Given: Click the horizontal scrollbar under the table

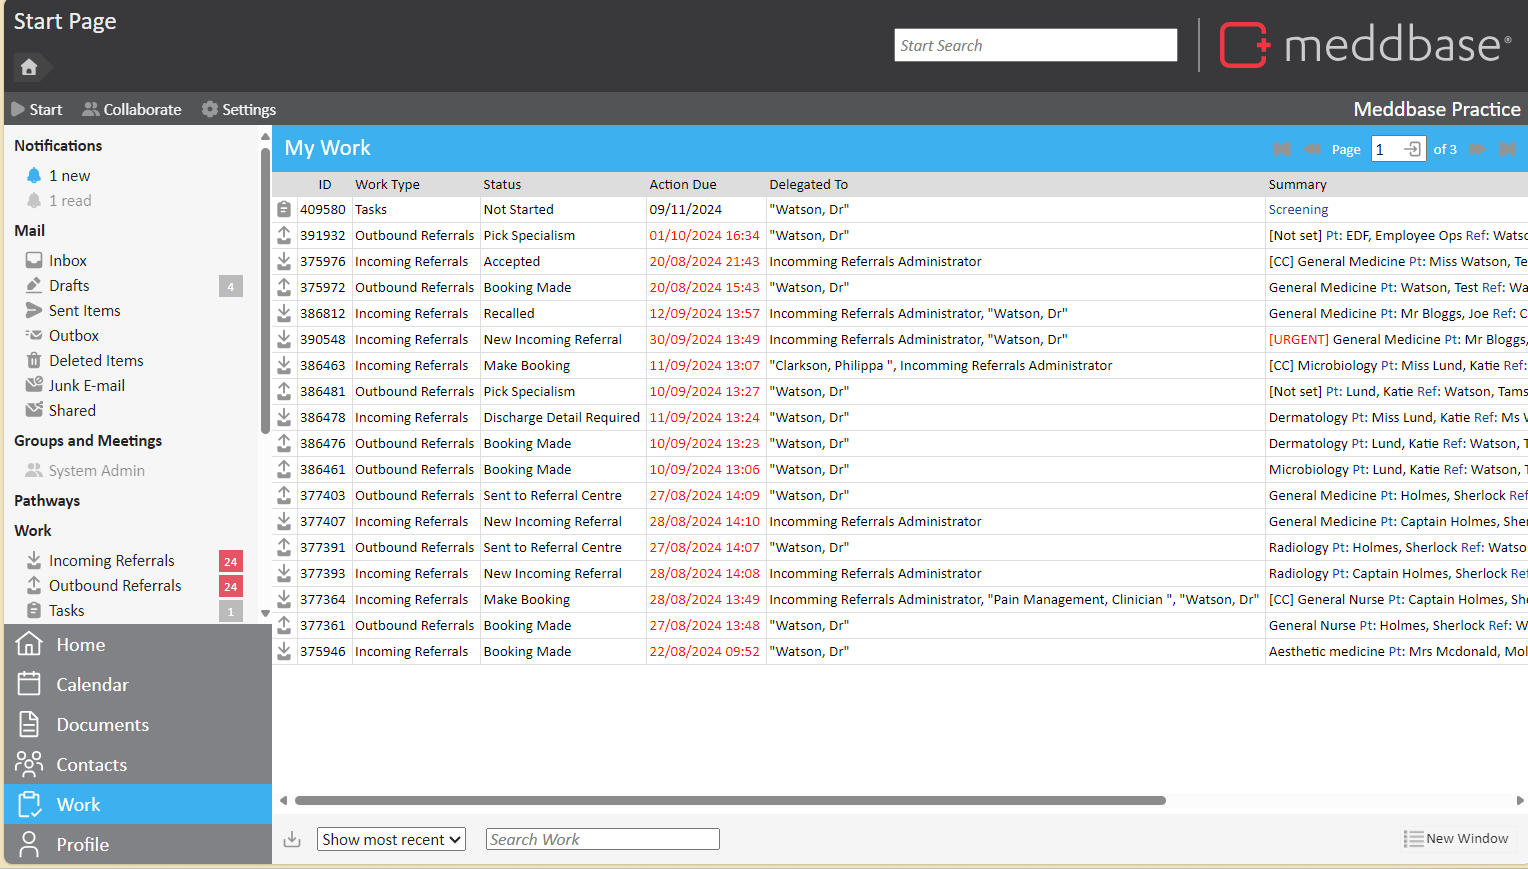Looking at the screenshot, I should coord(730,801).
